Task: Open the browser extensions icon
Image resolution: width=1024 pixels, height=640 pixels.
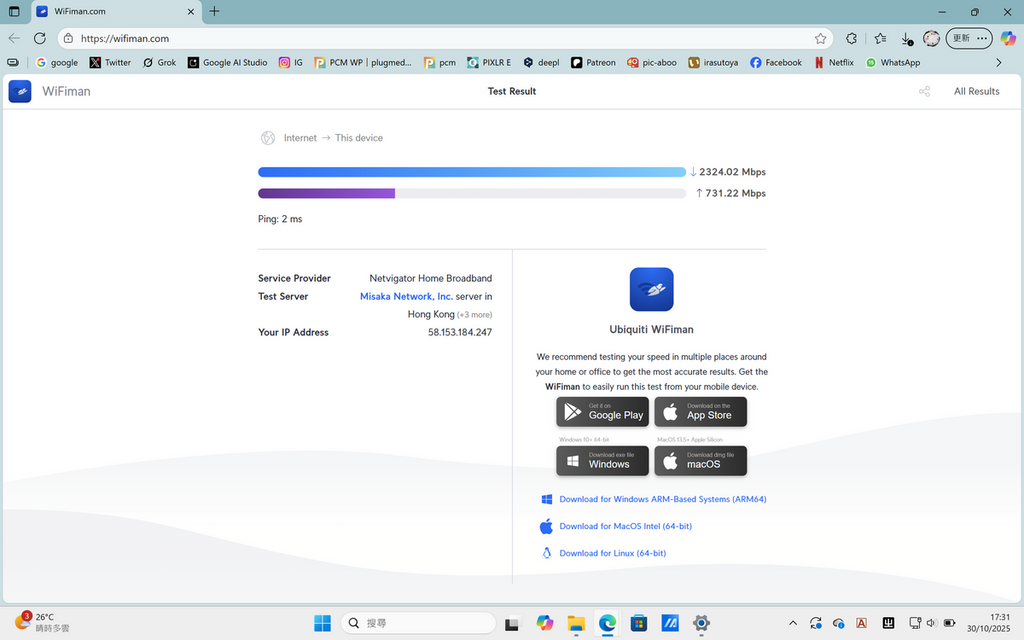Action: pyautogui.click(x=851, y=39)
